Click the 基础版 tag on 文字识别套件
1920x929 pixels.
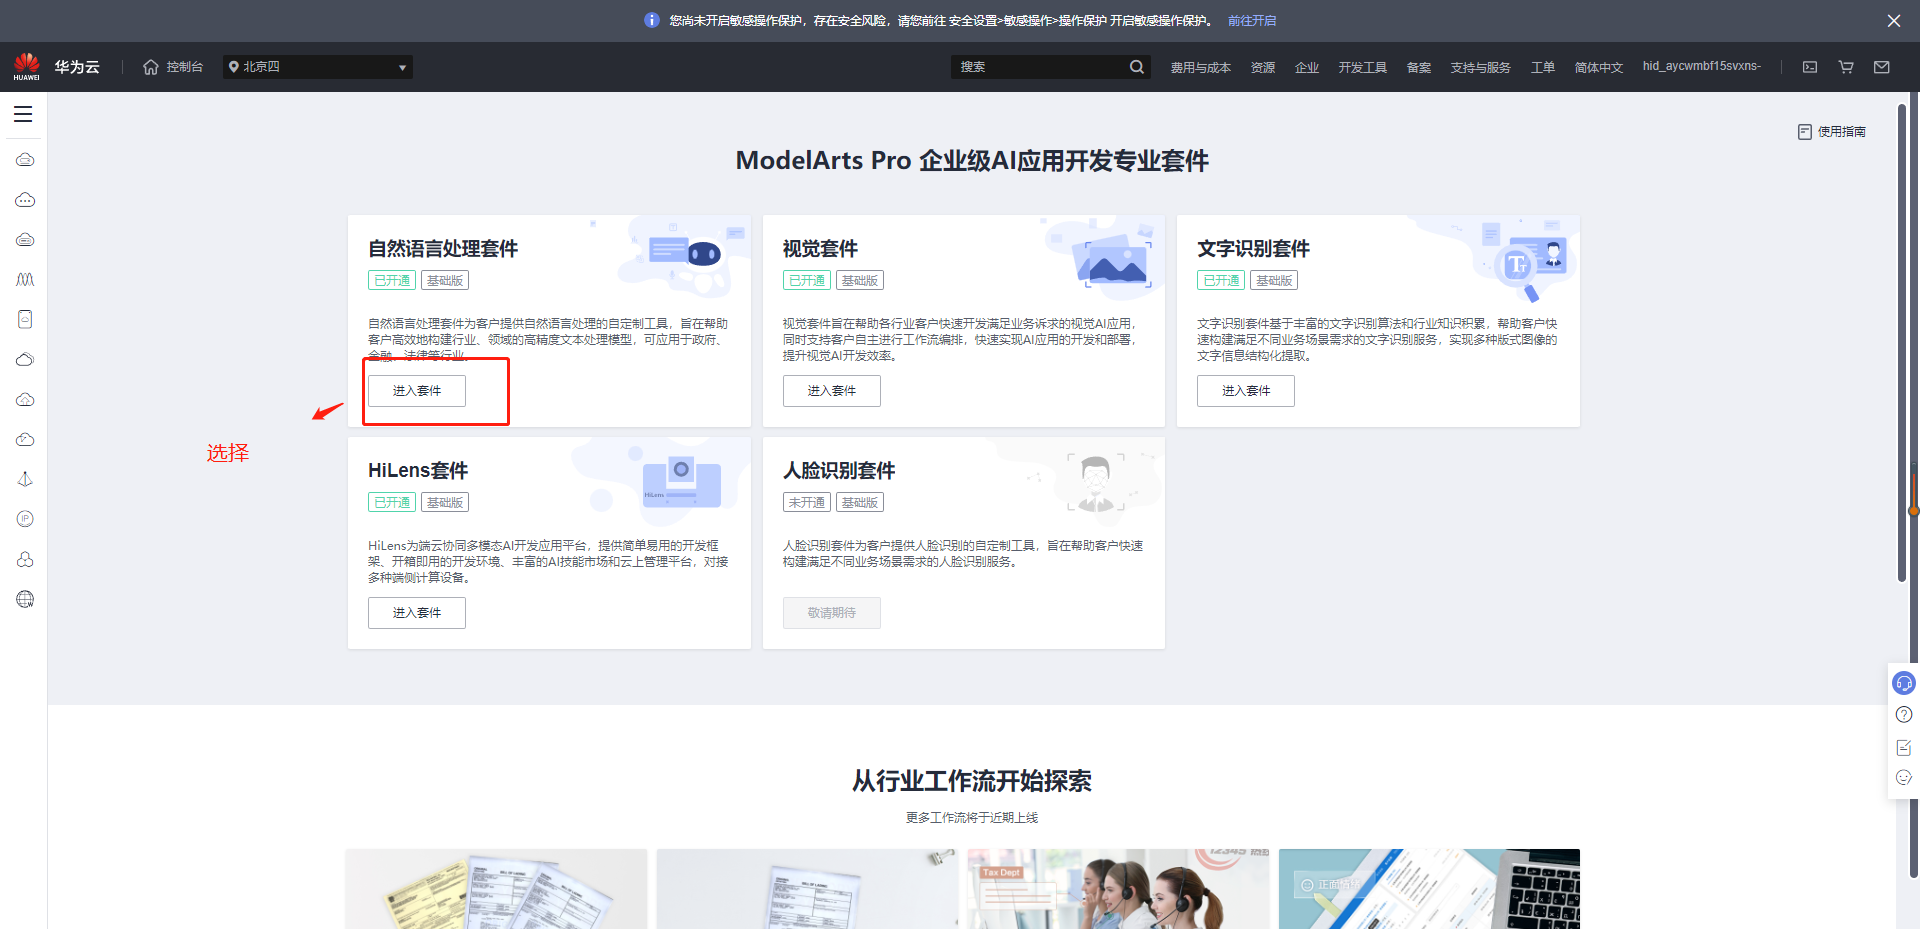(1274, 281)
